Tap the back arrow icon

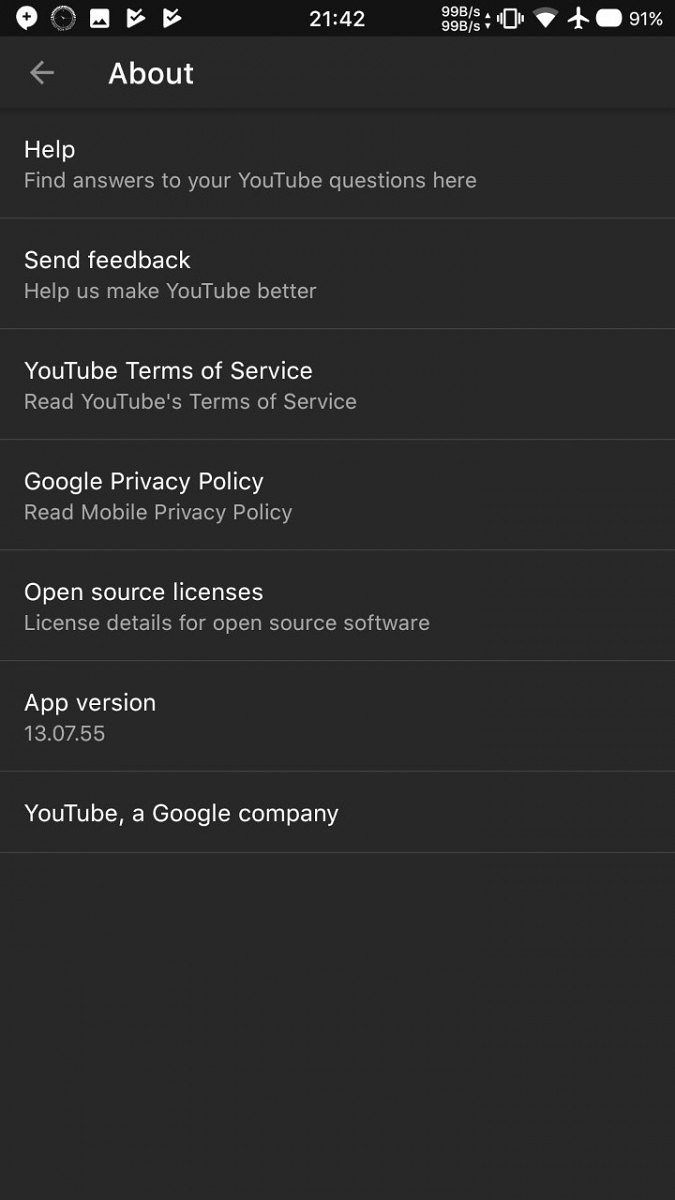[41, 73]
